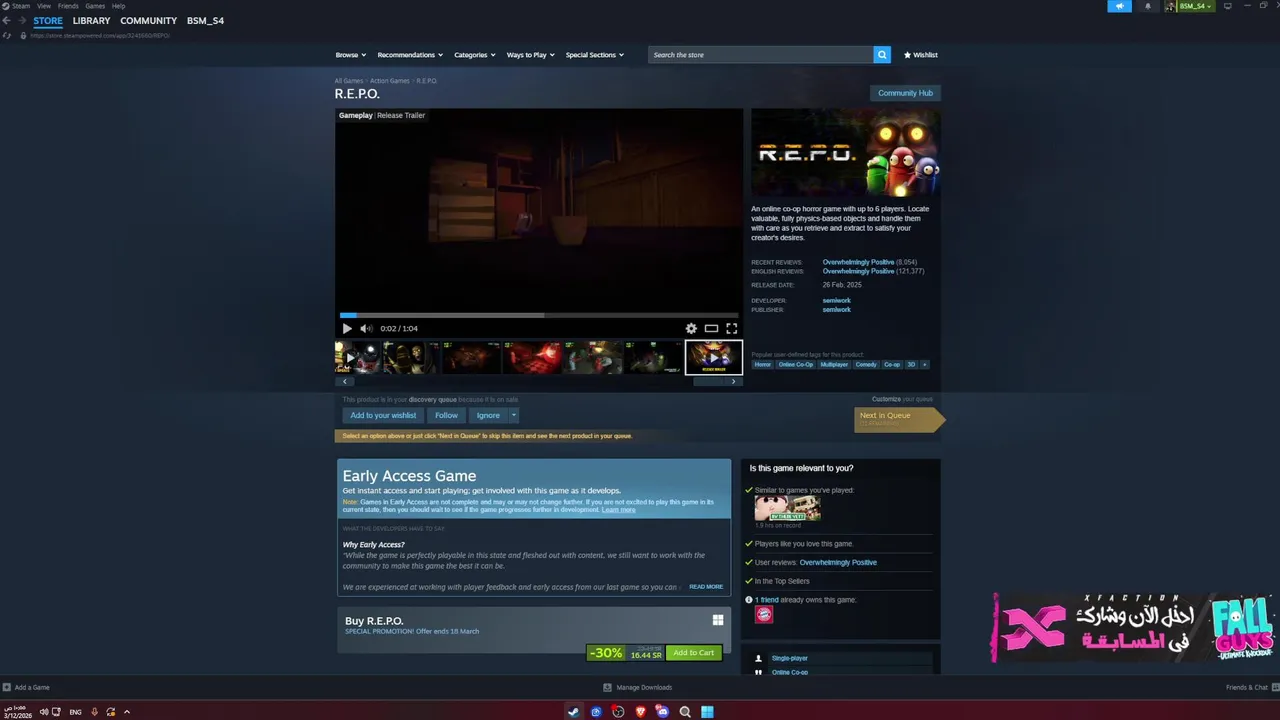
Task: Click the Horror tag
Action: click(x=762, y=365)
